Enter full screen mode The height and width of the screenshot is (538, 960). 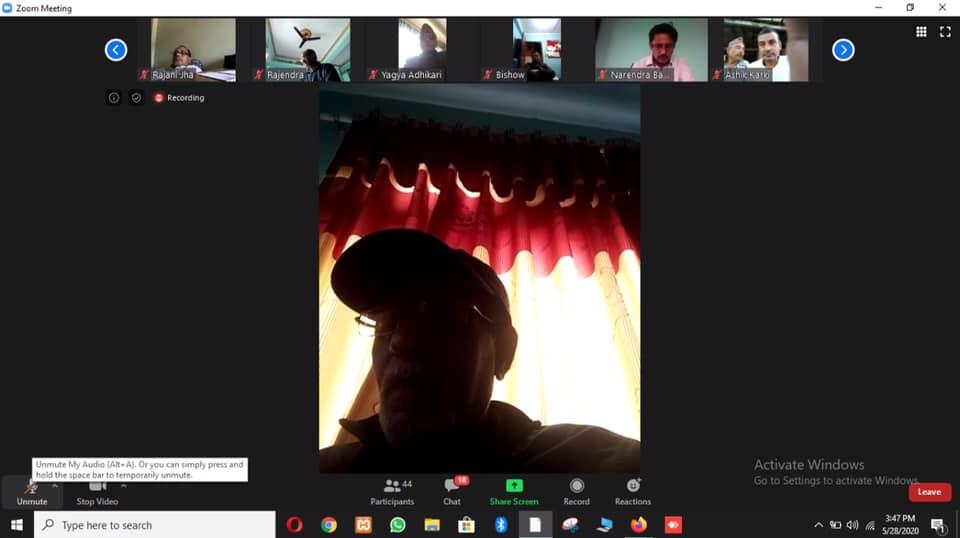pyautogui.click(x=945, y=32)
